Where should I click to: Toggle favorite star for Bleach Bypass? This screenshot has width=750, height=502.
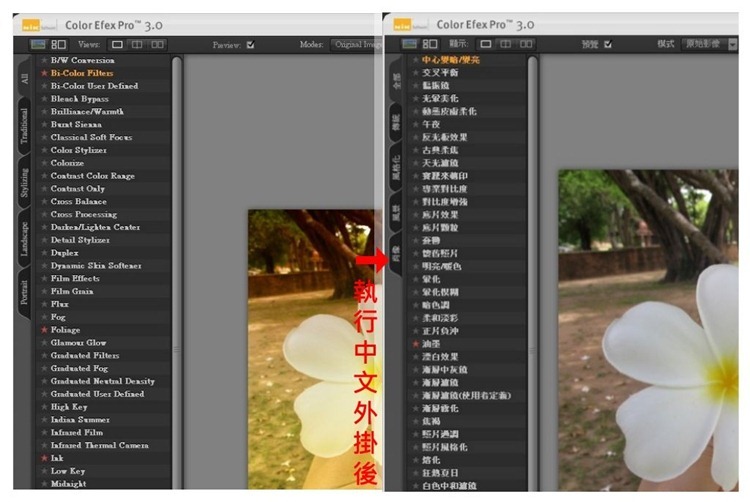coord(44,99)
